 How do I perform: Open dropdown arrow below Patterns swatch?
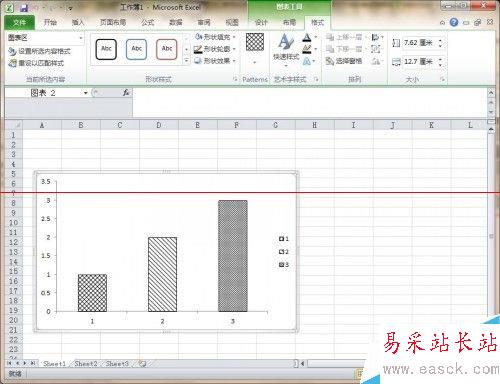(255, 62)
